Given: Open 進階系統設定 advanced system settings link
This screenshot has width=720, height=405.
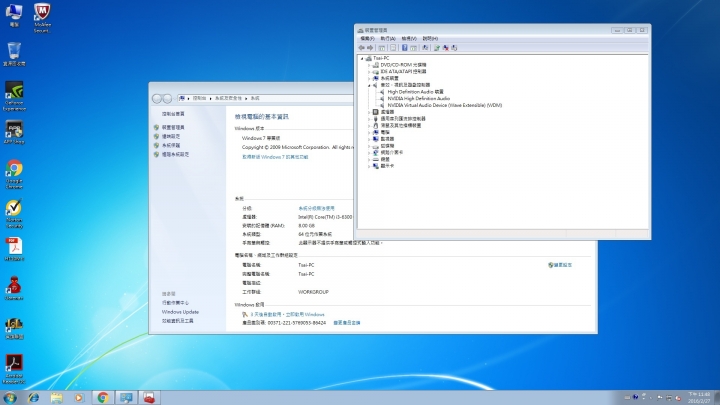Looking at the screenshot, I should tap(175, 155).
